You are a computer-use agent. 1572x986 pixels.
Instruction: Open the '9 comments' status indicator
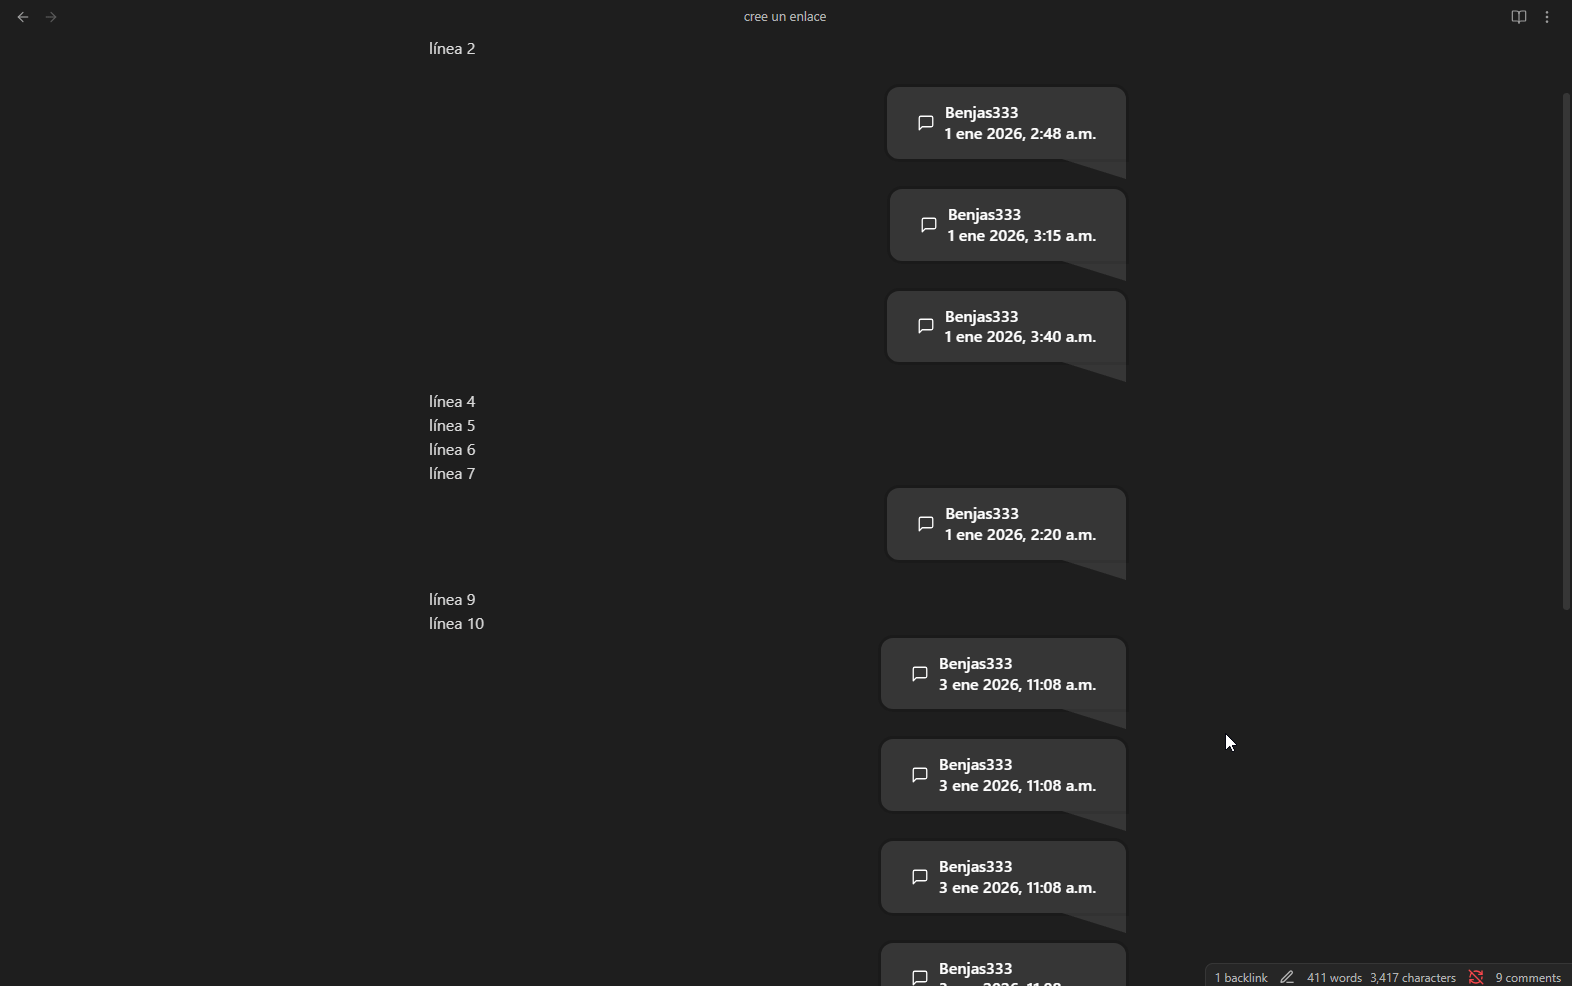pos(1527,977)
